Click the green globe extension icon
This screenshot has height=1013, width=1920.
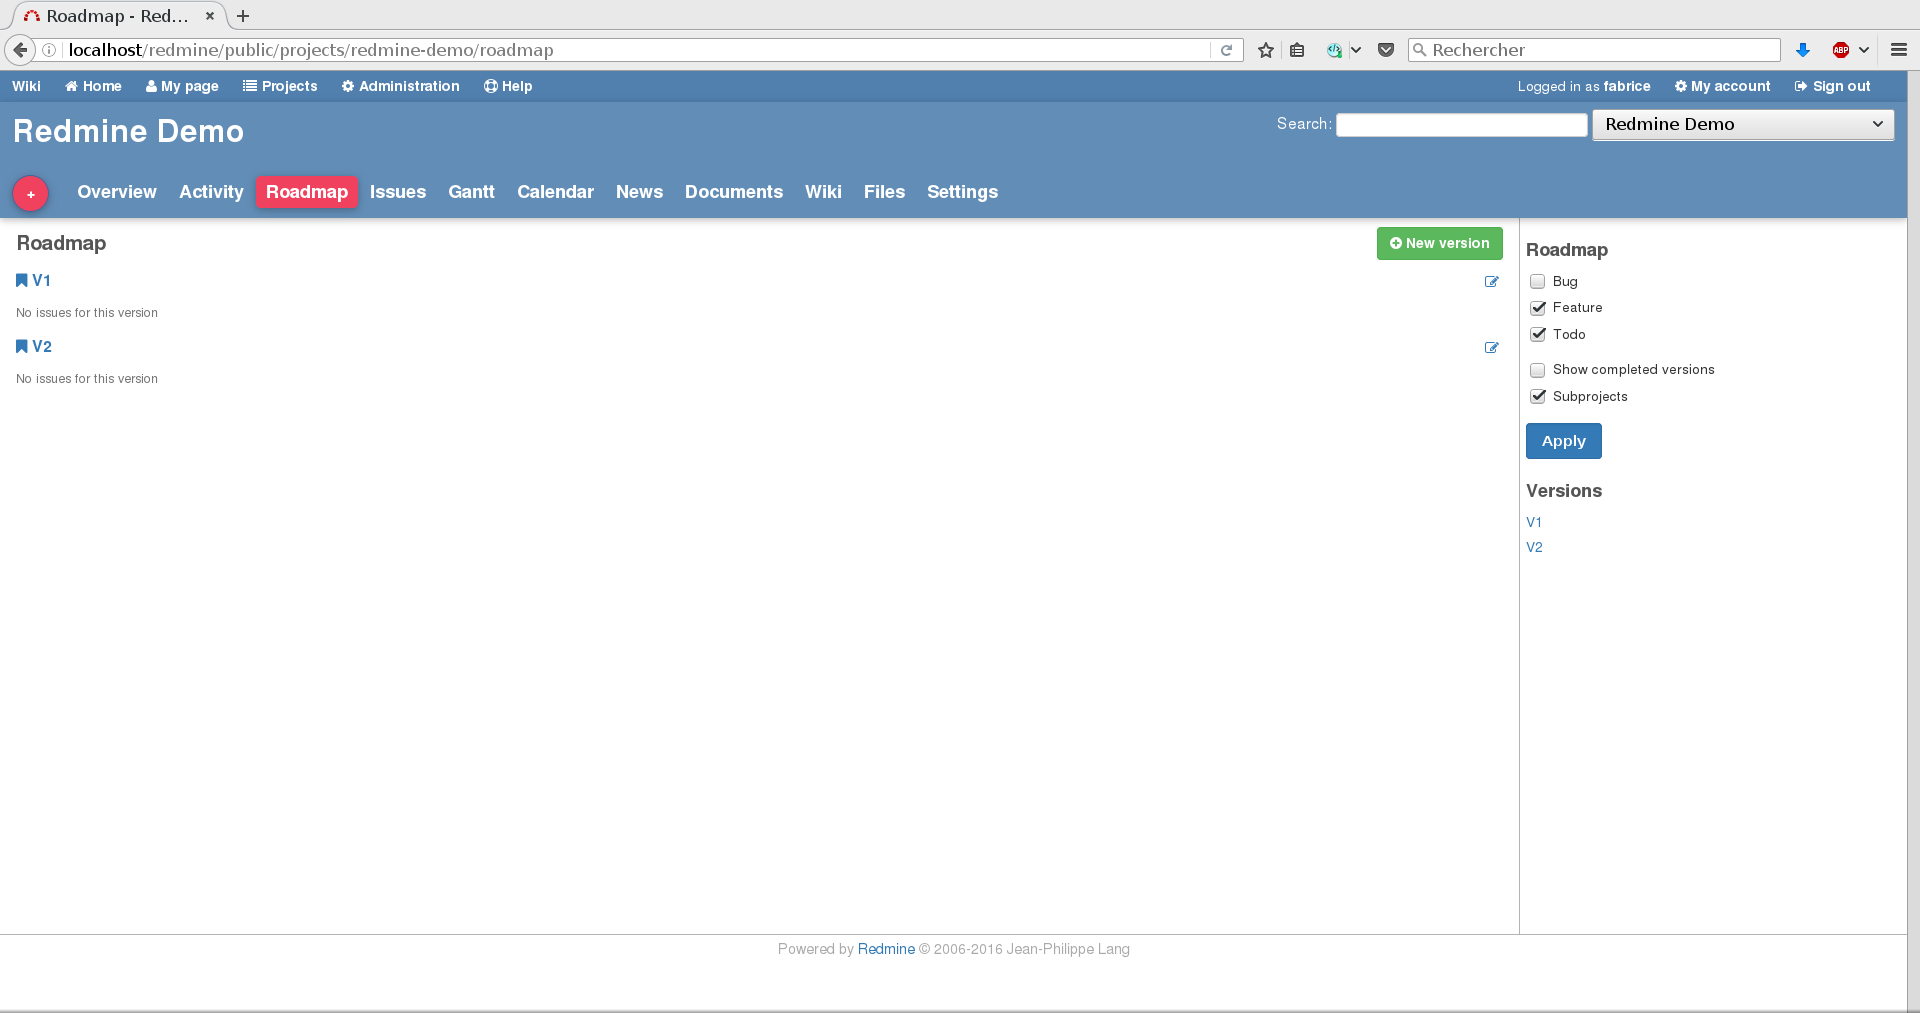(1334, 50)
